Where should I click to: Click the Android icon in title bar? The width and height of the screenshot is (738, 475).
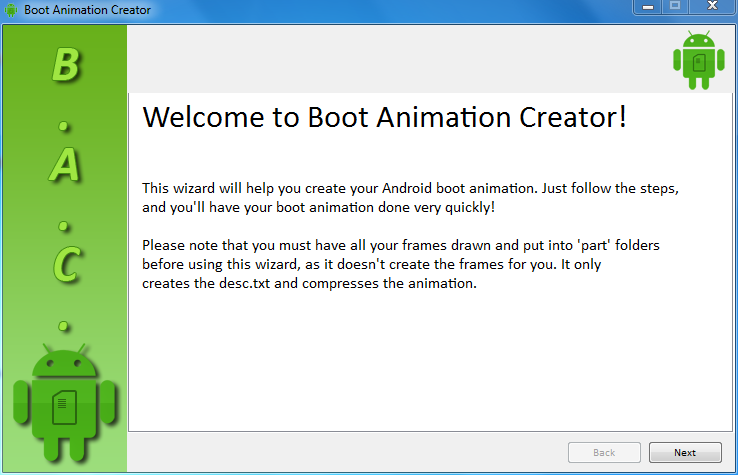coord(11,10)
